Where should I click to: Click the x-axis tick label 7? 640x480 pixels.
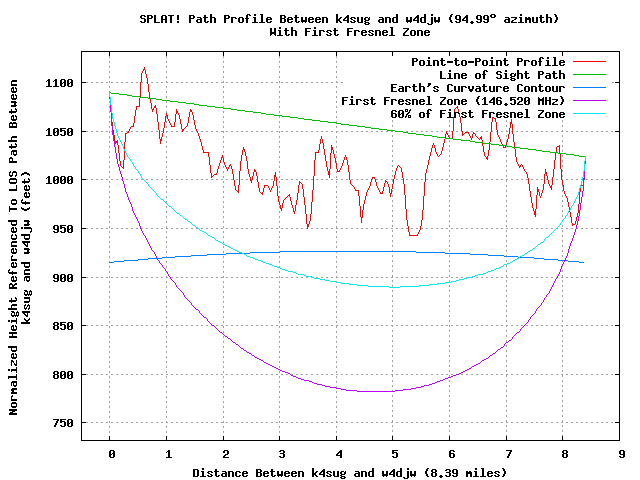(508, 454)
